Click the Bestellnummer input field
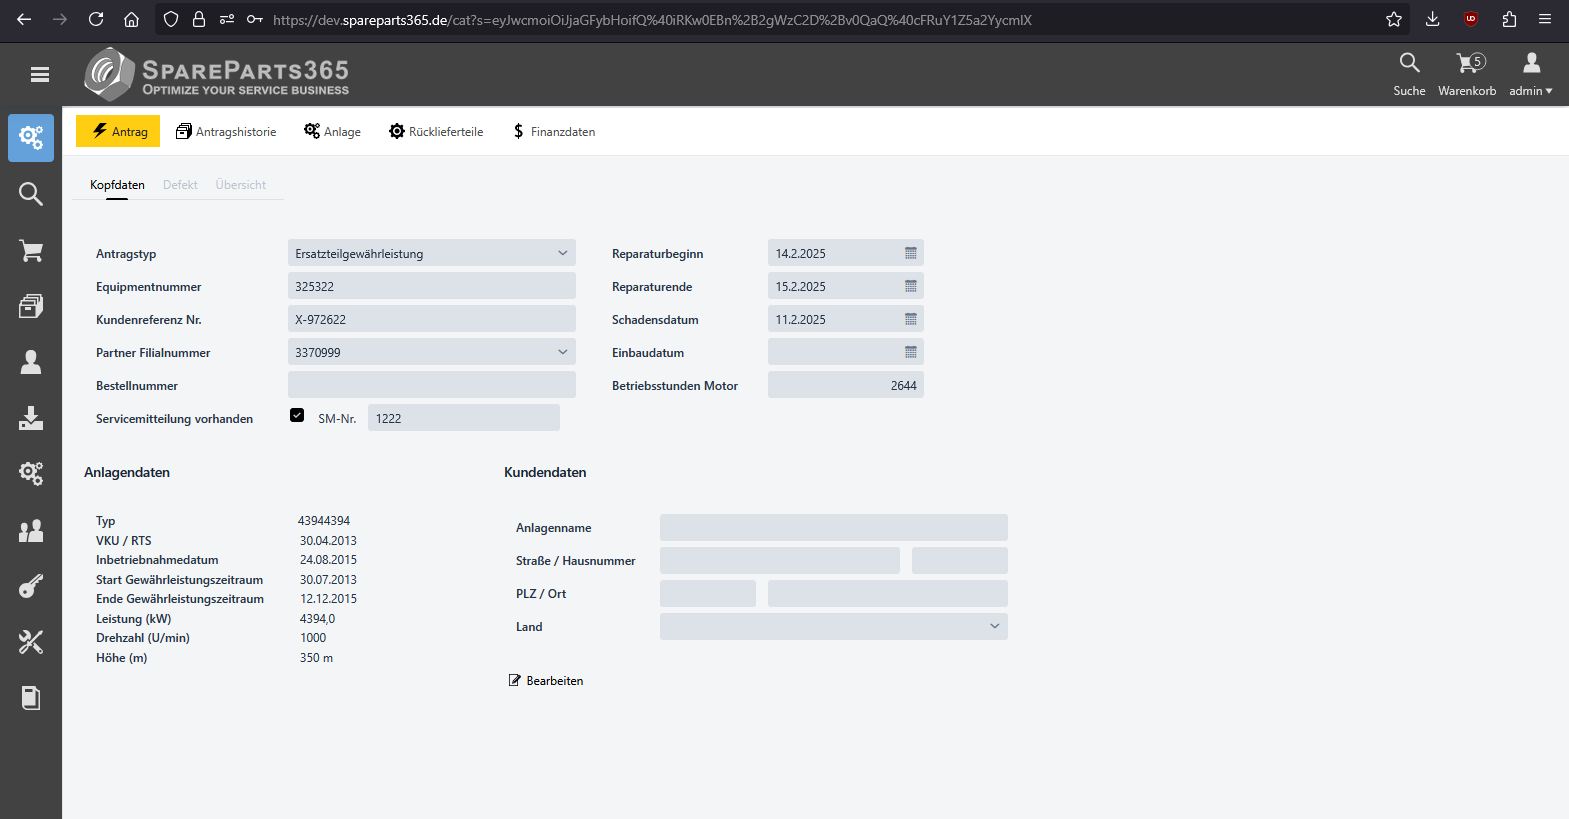Image resolution: width=1569 pixels, height=819 pixels. click(x=431, y=386)
